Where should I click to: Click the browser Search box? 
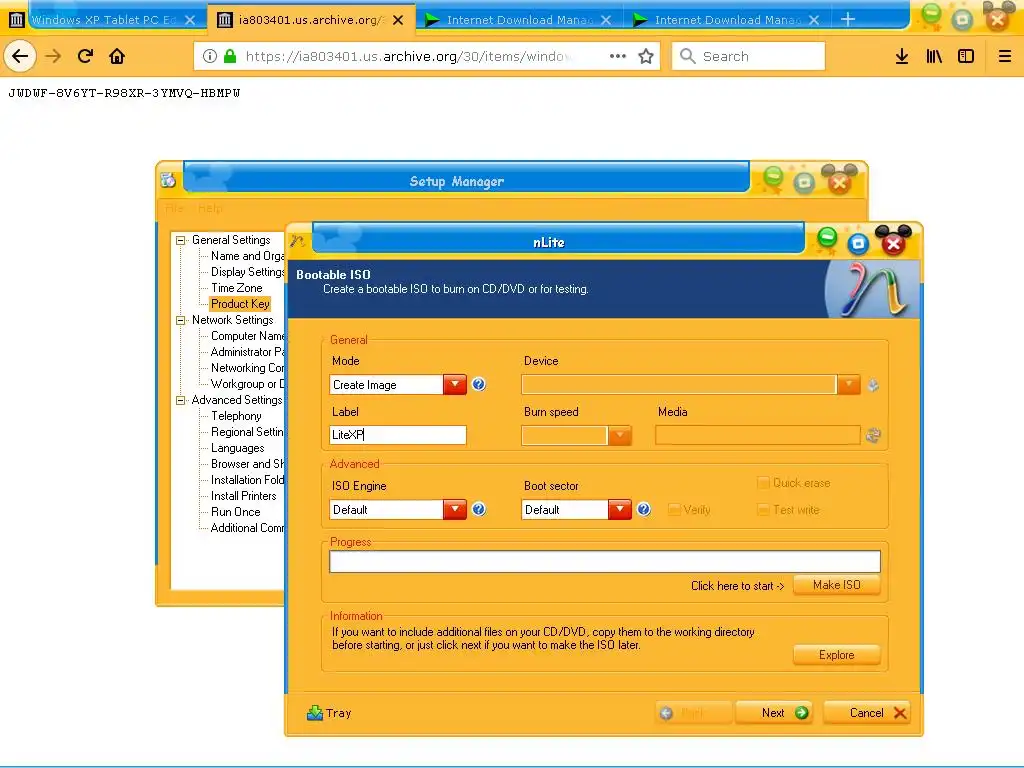[748, 56]
